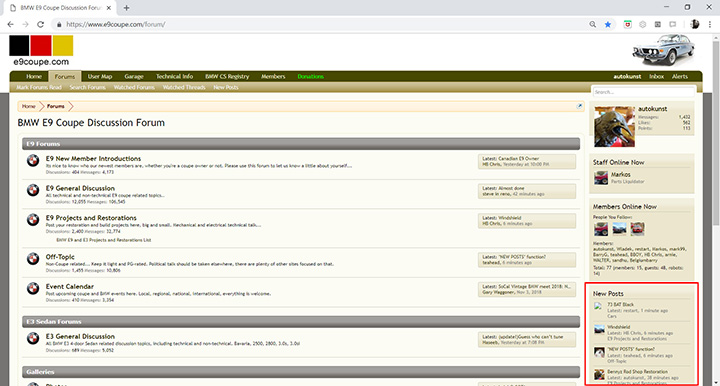Image resolution: width=720 pixels, height=386 pixels.
Task: Click avatar next to 'NEW POSTS' function post
Action: tap(599, 352)
